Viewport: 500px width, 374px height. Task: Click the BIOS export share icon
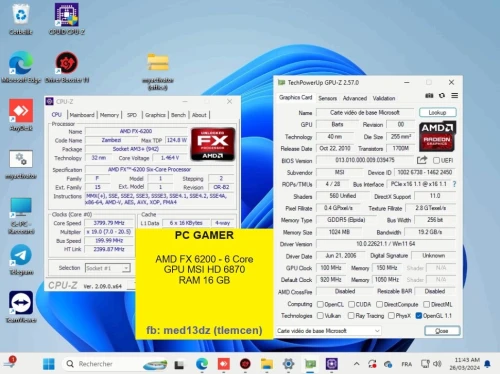(422, 160)
